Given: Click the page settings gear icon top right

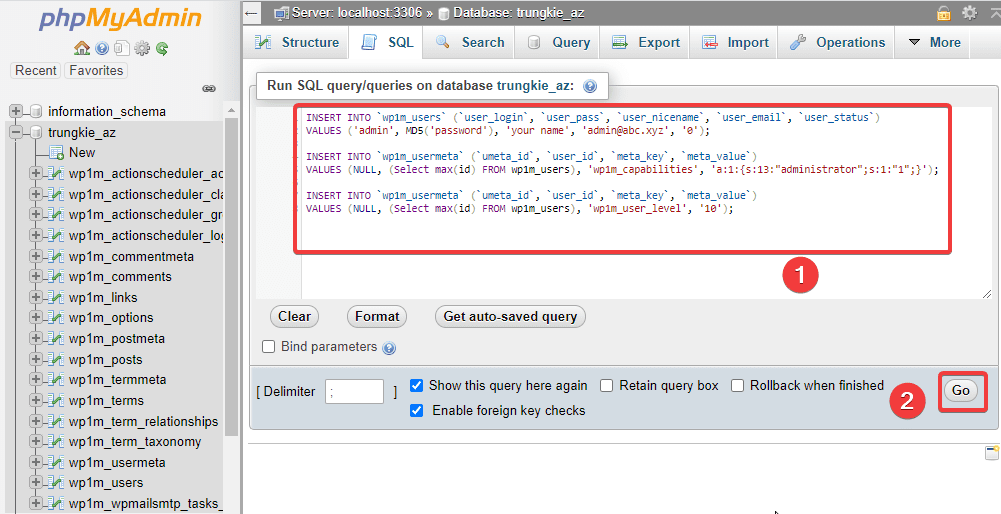Looking at the screenshot, I should (x=969, y=13).
